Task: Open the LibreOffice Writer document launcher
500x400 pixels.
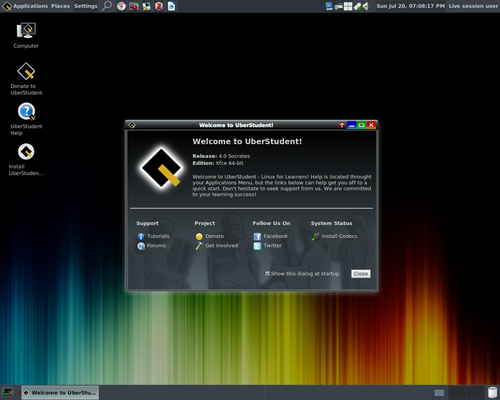Action: pyautogui.click(x=171, y=6)
